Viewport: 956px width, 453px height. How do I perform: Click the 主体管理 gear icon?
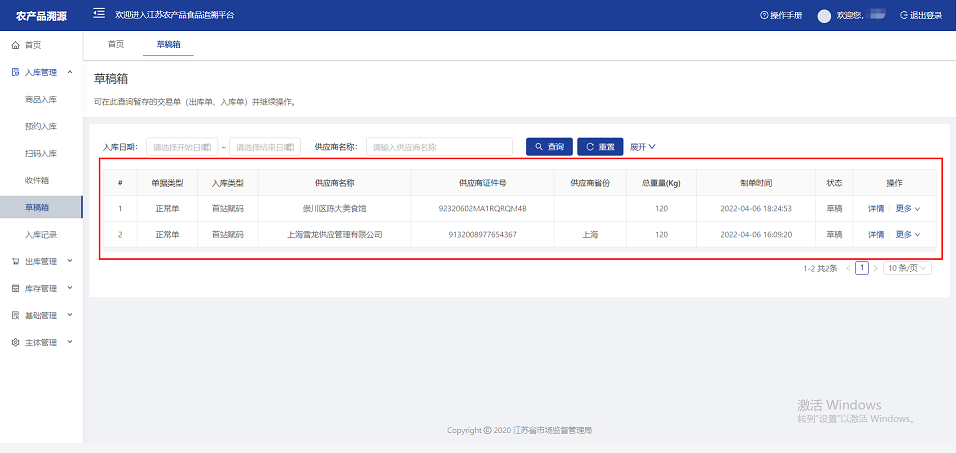click(15, 342)
